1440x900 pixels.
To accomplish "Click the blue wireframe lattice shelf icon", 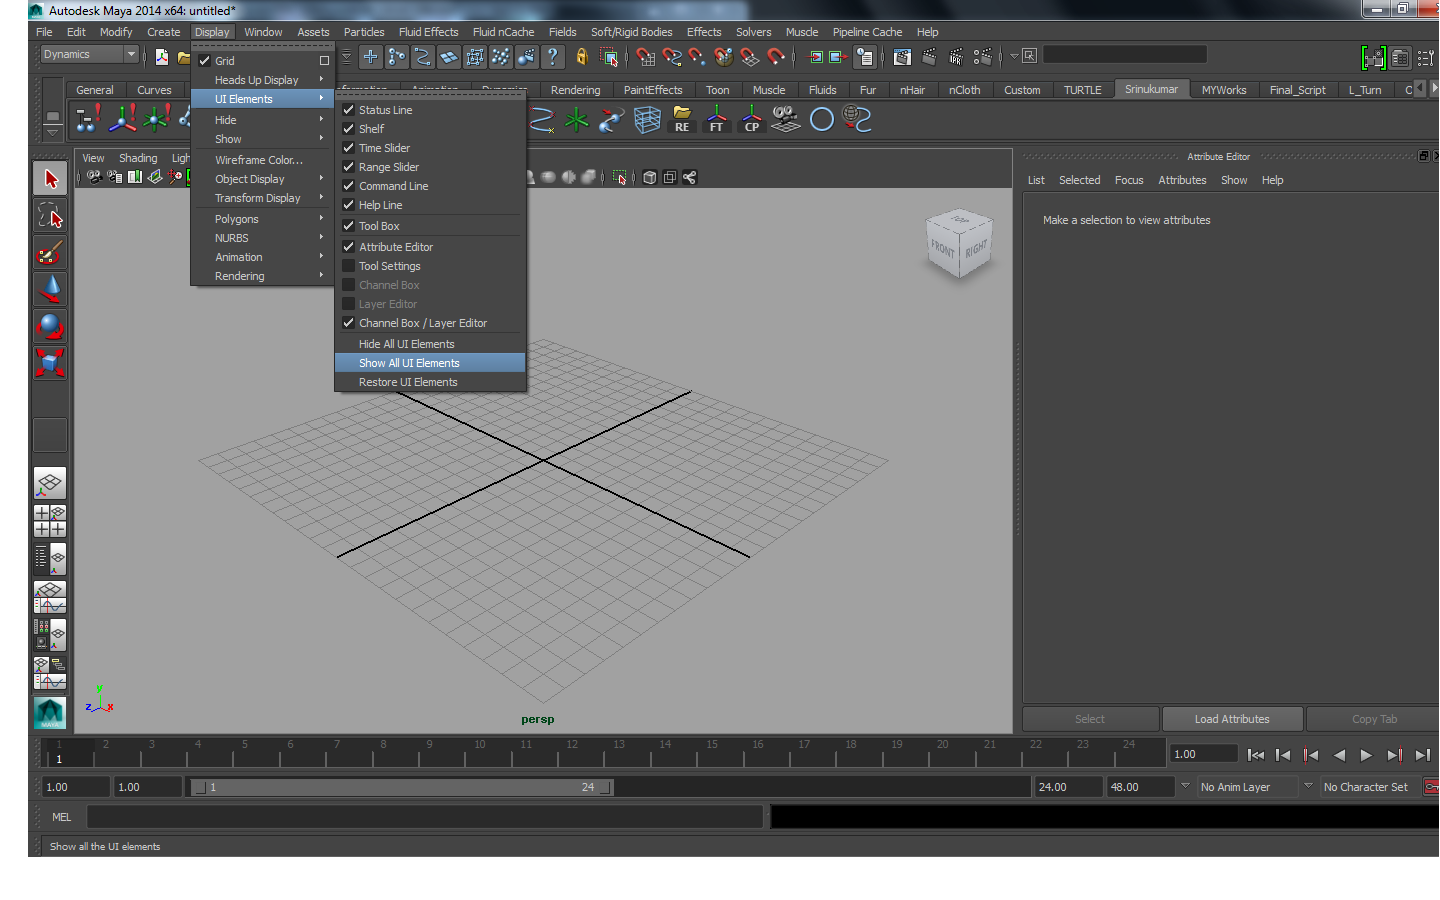I will [x=647, y=120].
